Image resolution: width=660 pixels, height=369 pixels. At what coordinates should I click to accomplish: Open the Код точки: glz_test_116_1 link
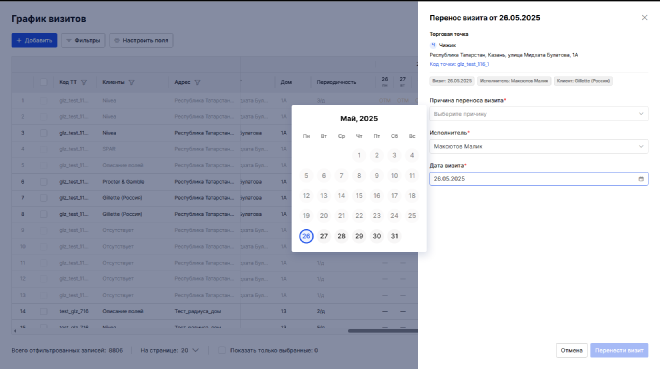(459, 64)
